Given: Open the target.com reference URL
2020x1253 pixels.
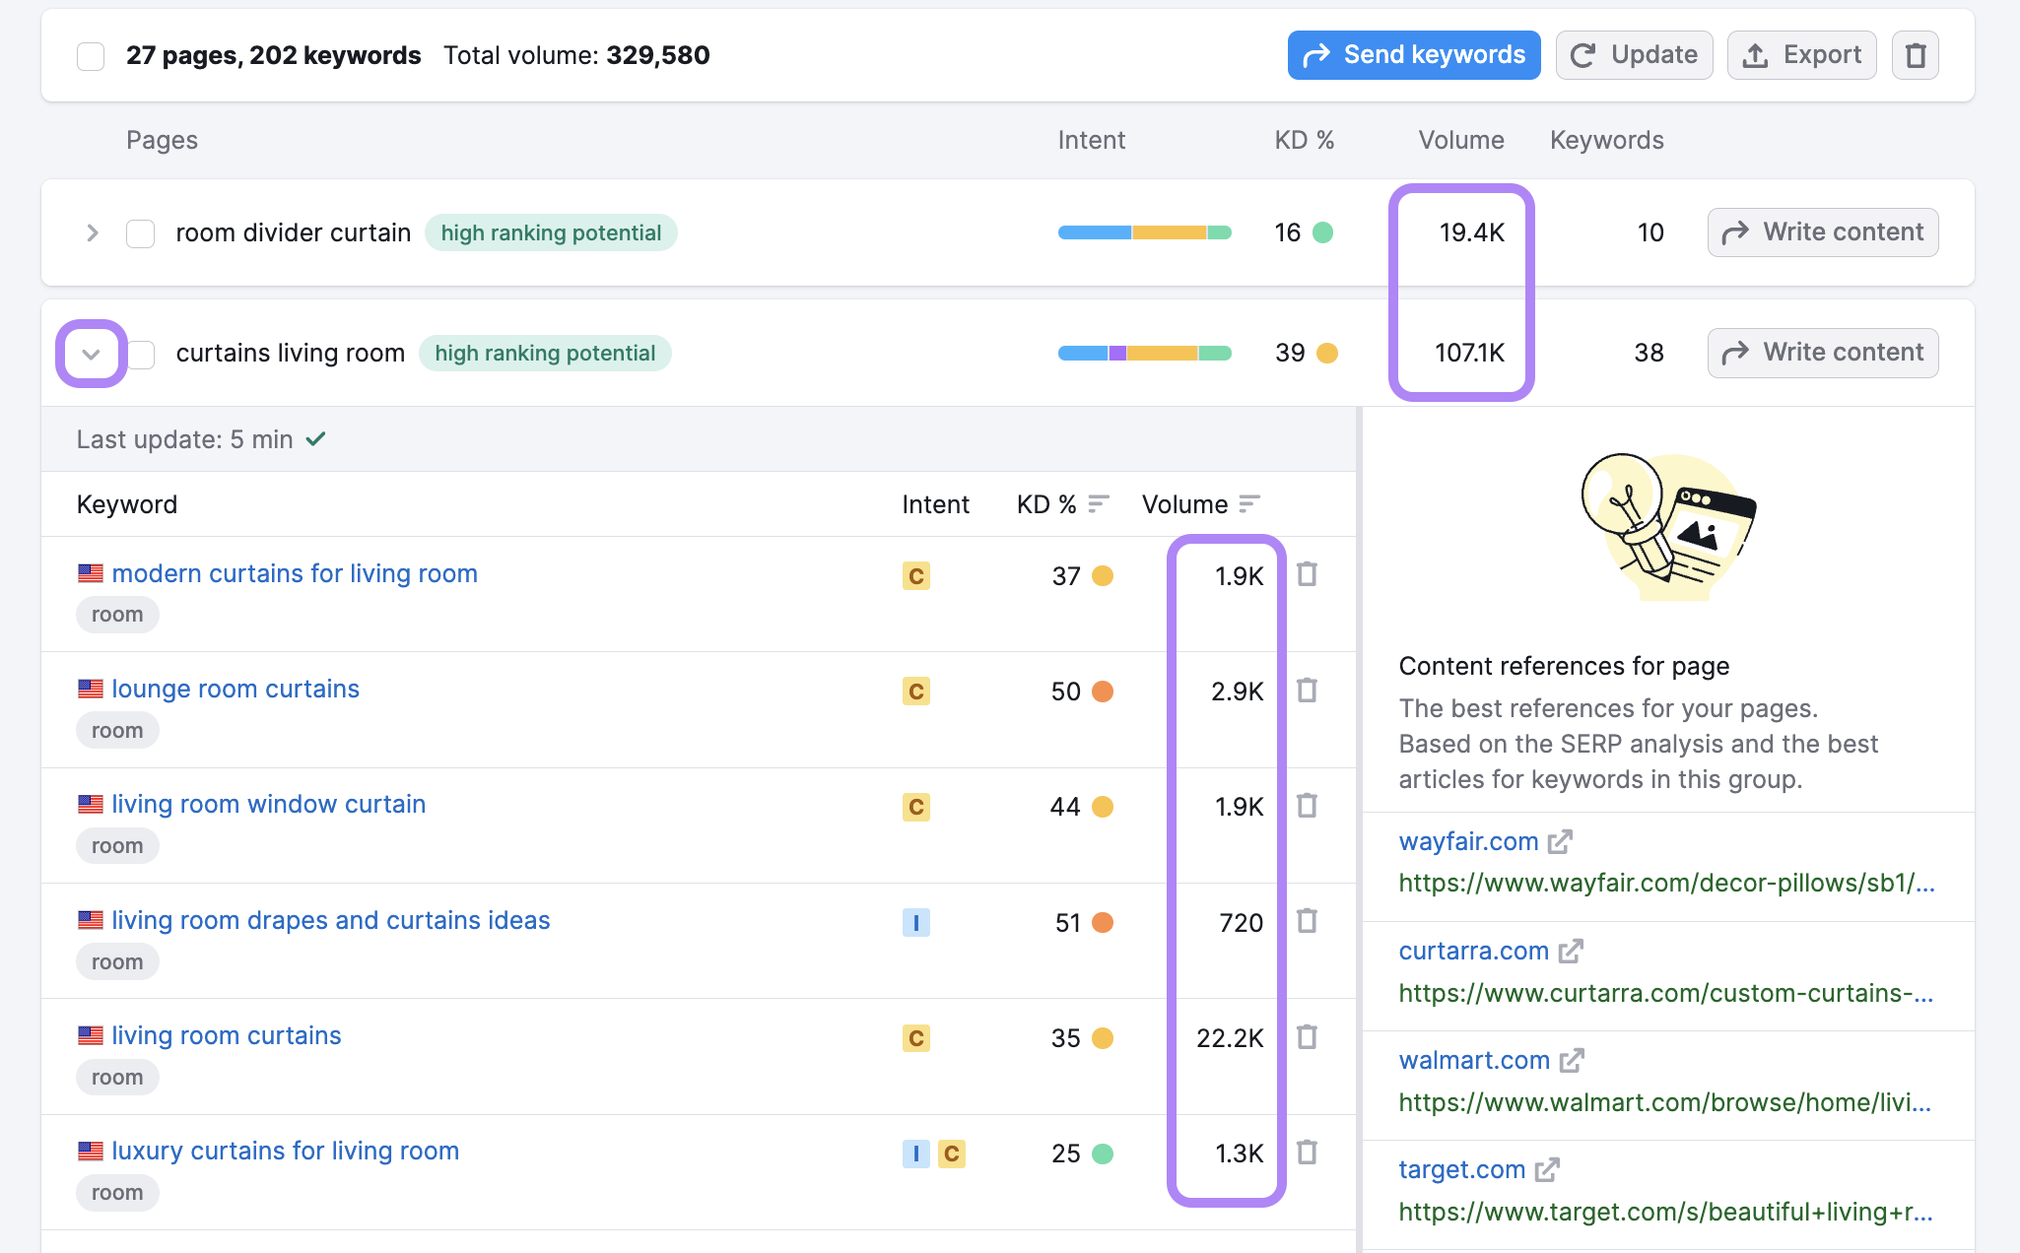Looking at the screenshot, I should coord(1664,1212).
